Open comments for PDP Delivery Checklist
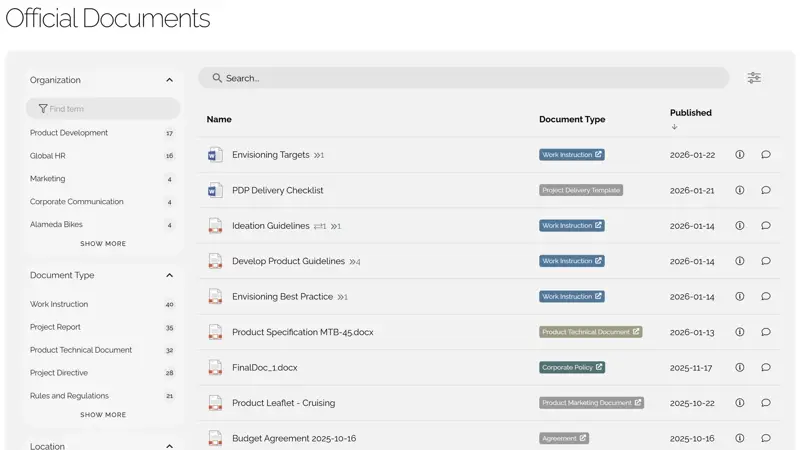800x450 pixels. (x=766, y=190)
